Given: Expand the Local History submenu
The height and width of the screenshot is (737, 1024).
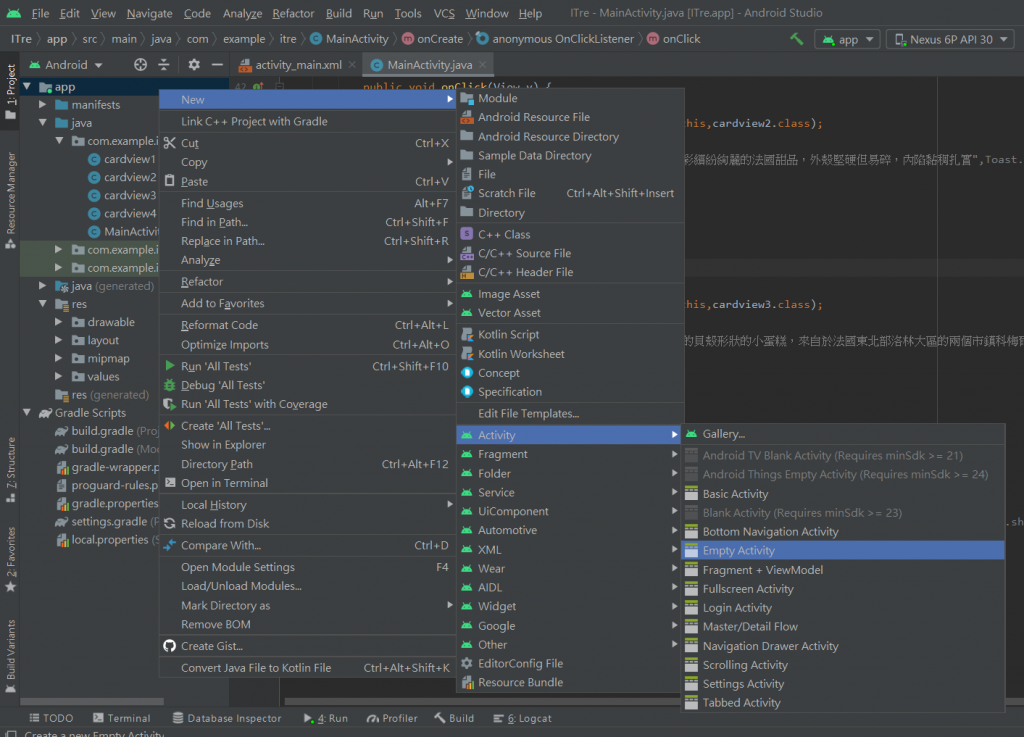Looking at the screenshot, I should (308, 505).
